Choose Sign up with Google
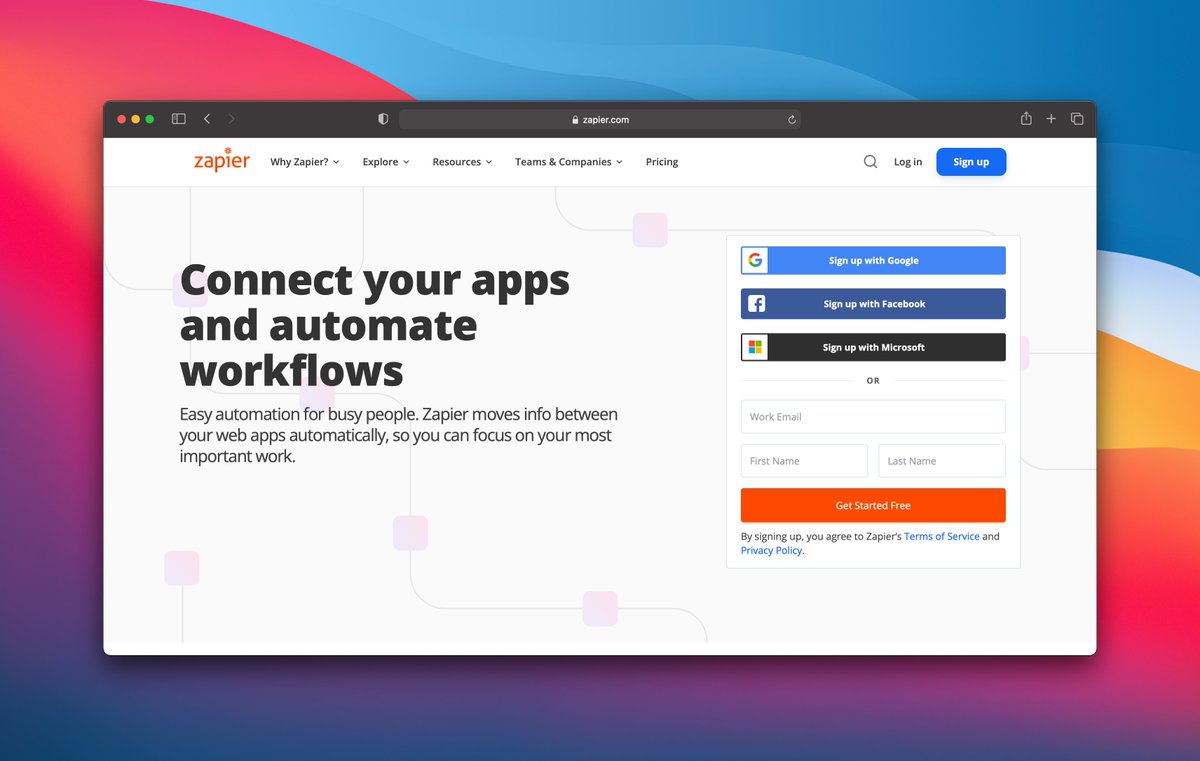Viewport: 1200px width, 761px height. click(x=873, y=260)
